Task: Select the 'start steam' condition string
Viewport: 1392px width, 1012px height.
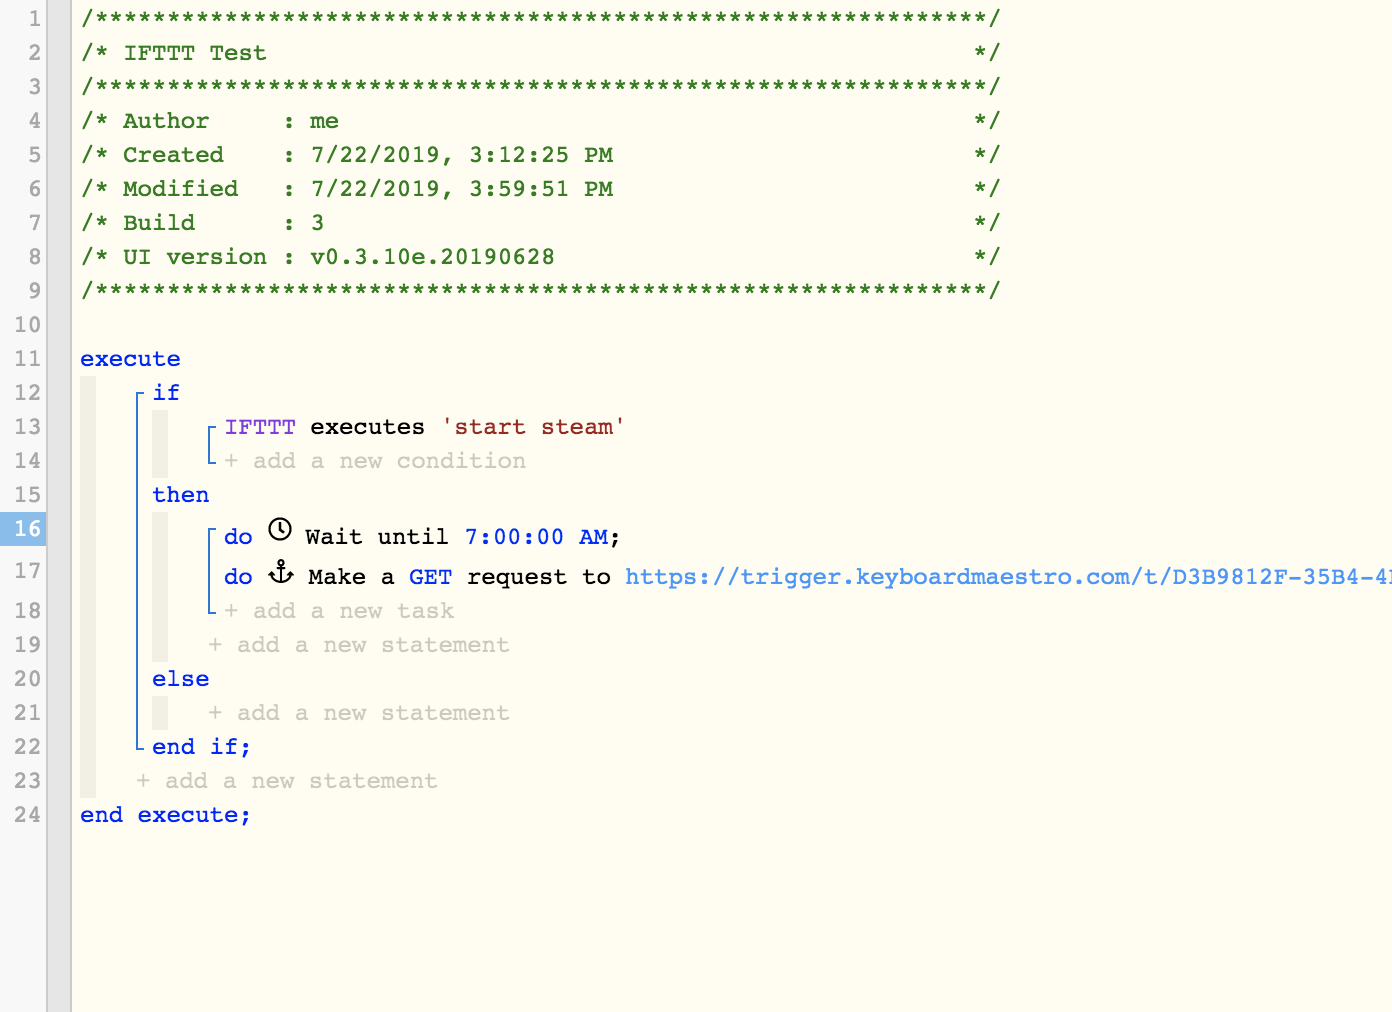Action: 533,427
